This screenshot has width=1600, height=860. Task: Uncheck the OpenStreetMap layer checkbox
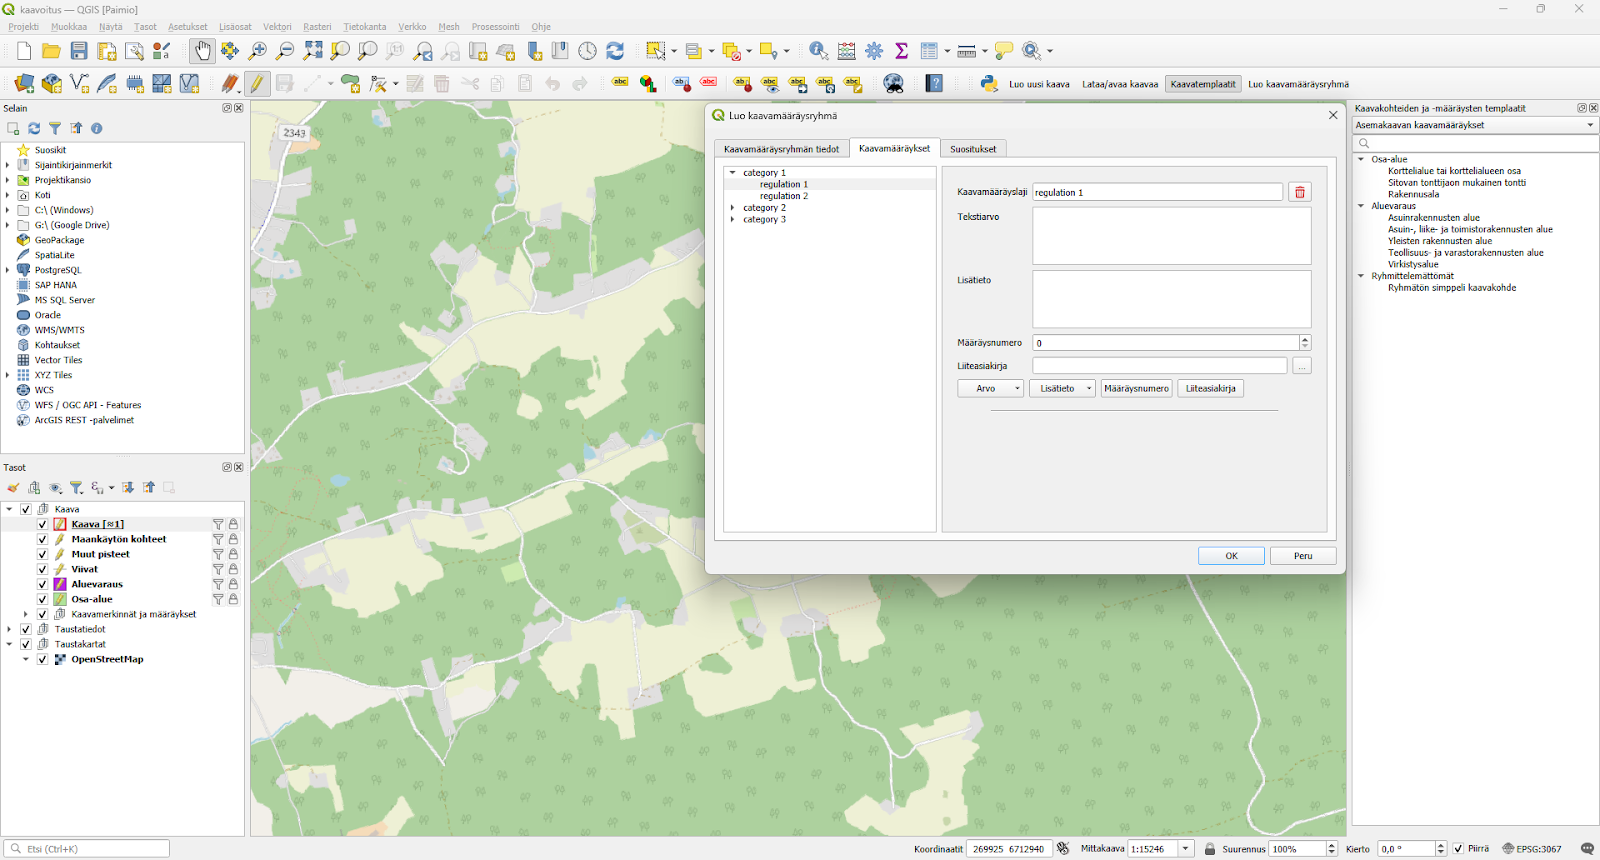pyautogui.click(x=42, y=659)
